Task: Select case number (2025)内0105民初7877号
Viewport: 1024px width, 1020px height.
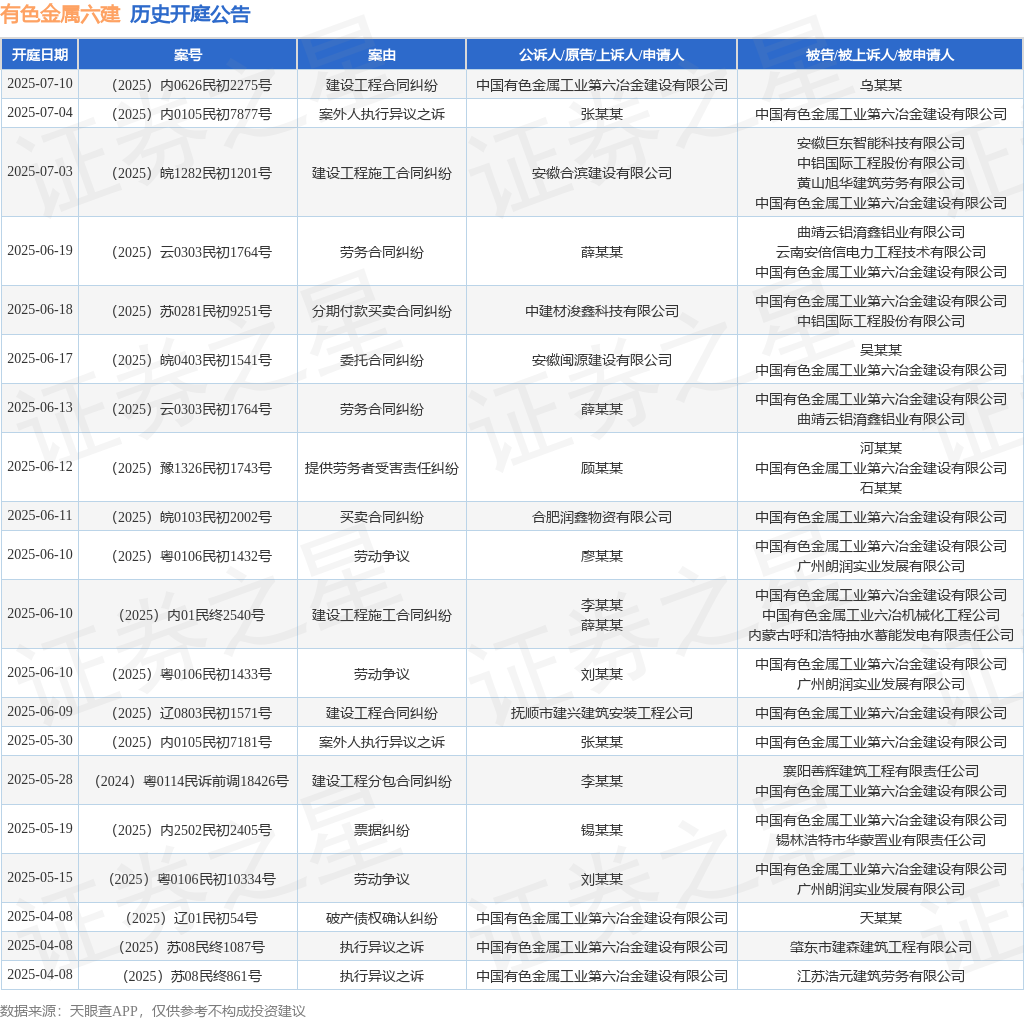Action: [x=191, y=114]
